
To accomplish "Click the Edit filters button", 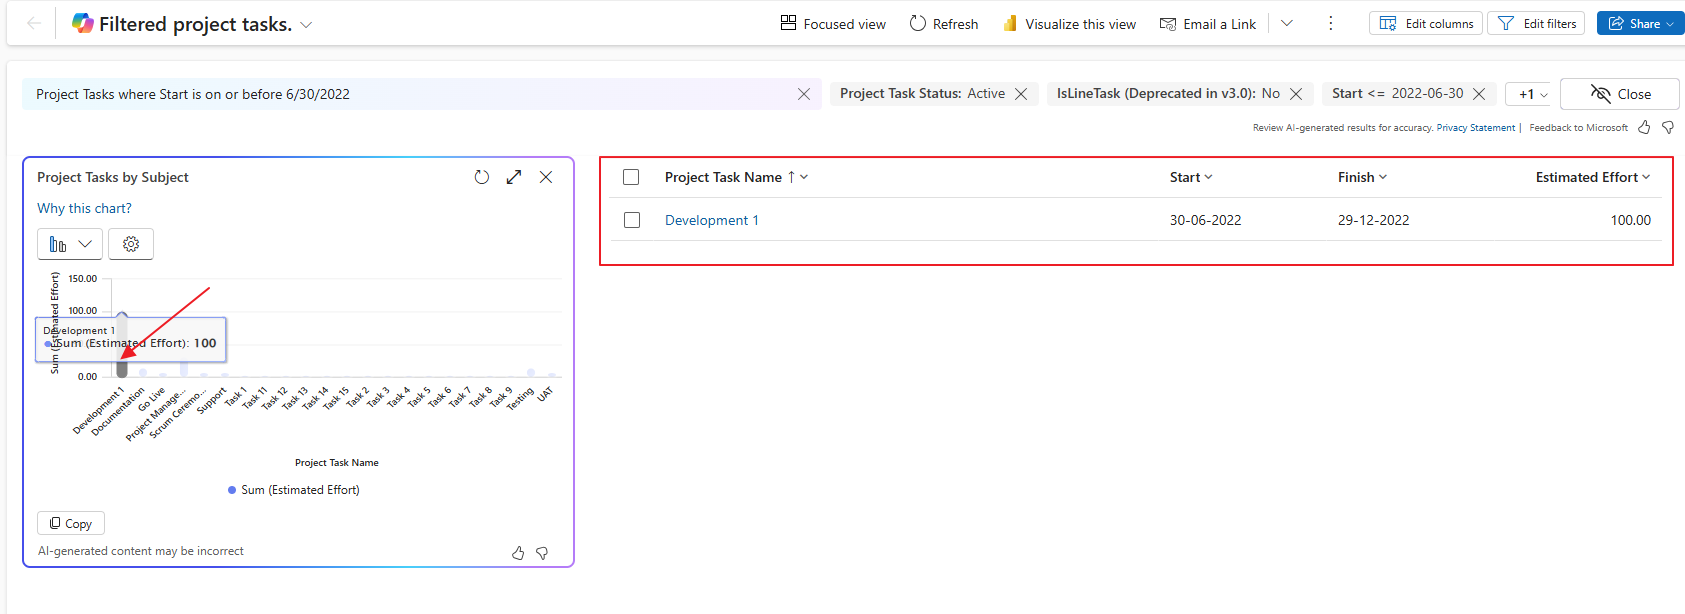I will [x=1536, y=24].
